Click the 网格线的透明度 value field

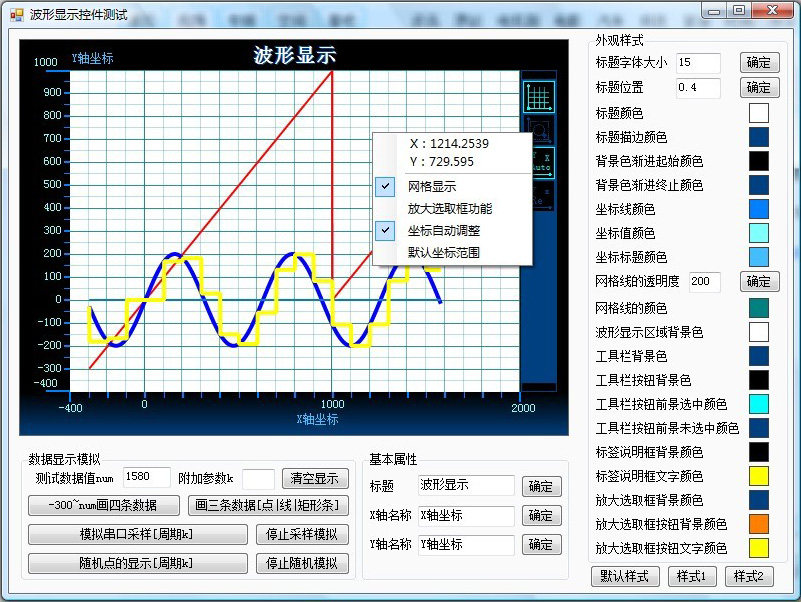coord(703,282)
